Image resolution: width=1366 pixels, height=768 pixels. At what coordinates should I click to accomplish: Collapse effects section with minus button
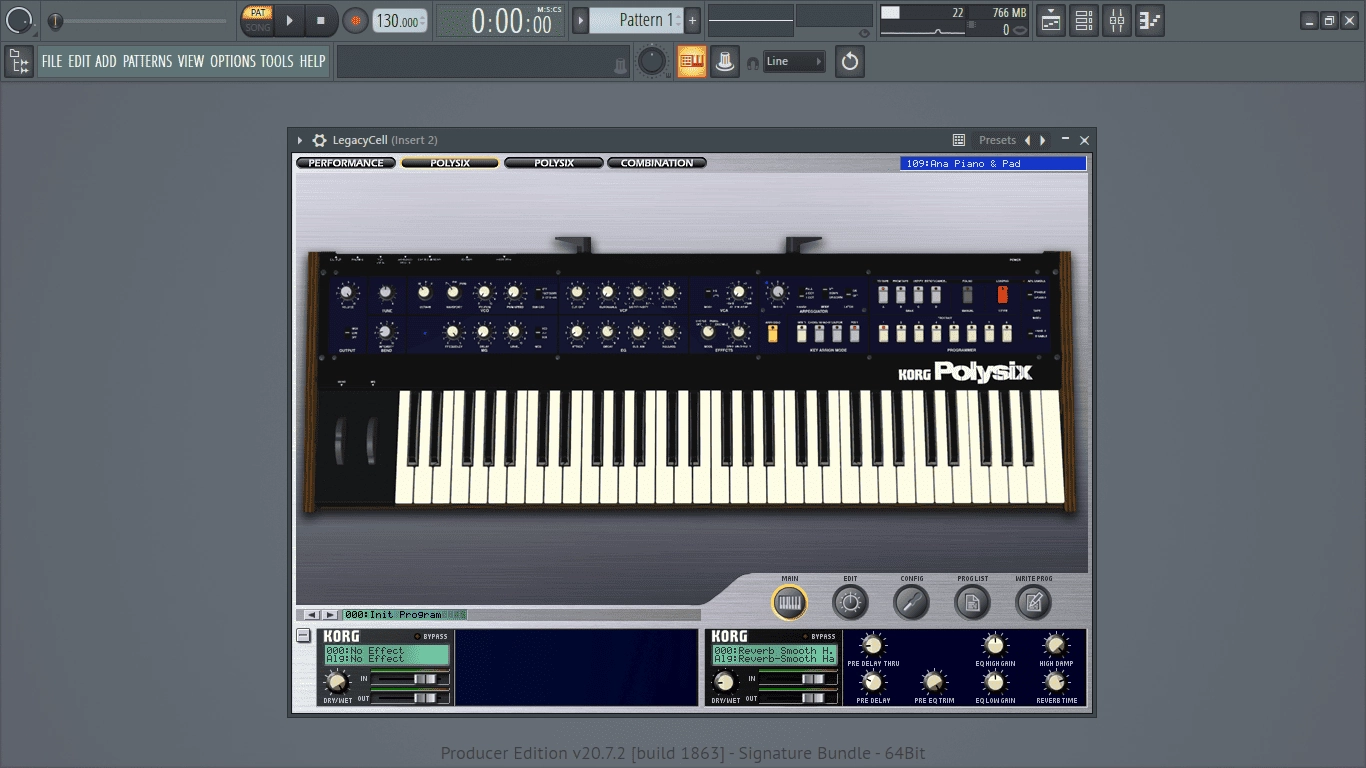304,636
